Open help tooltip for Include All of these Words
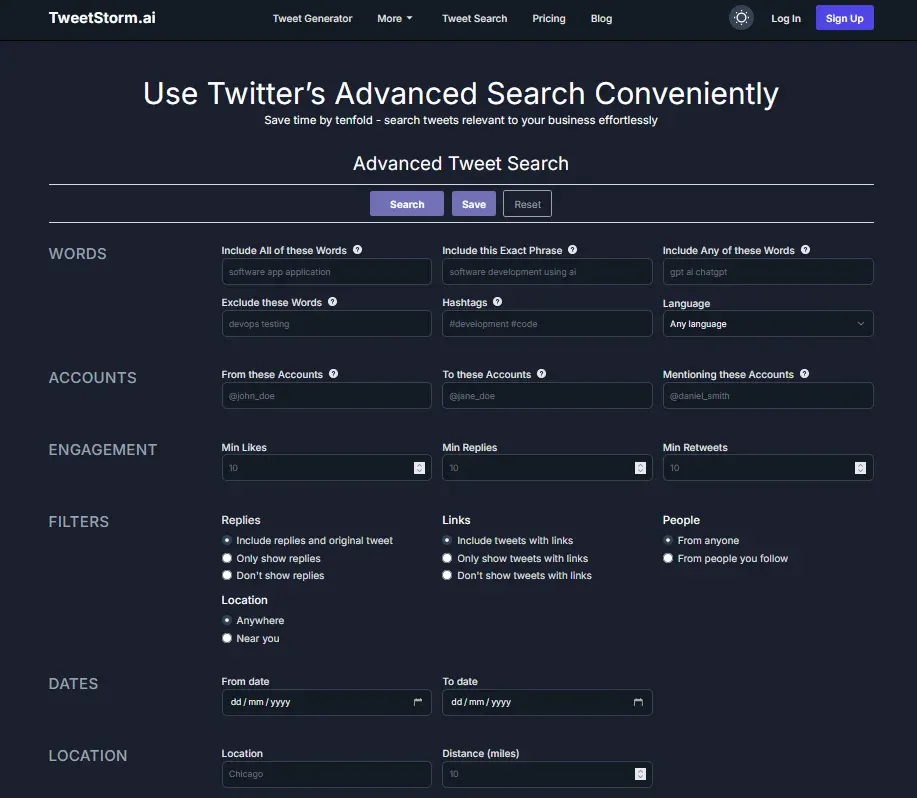Image resolution: width=917 pixels, height=798 pixels. tap(357, 250)
